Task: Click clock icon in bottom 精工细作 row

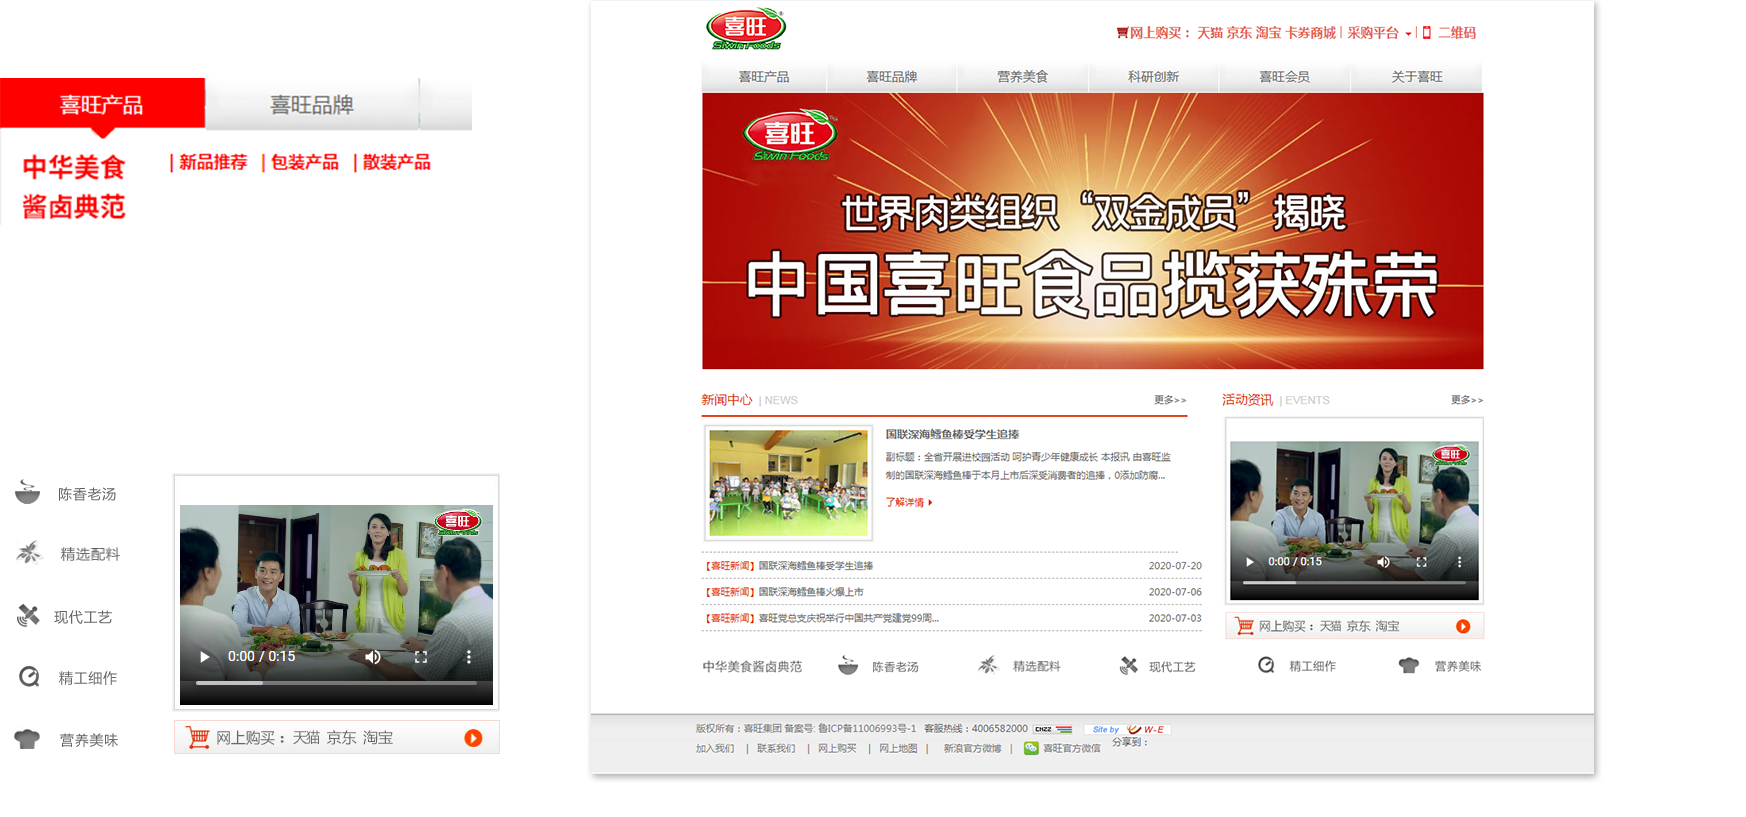Action: (x=1266, y=665)
